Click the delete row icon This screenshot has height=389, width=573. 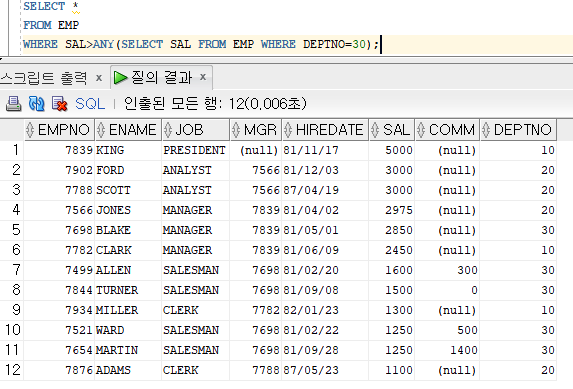[60, 104]
